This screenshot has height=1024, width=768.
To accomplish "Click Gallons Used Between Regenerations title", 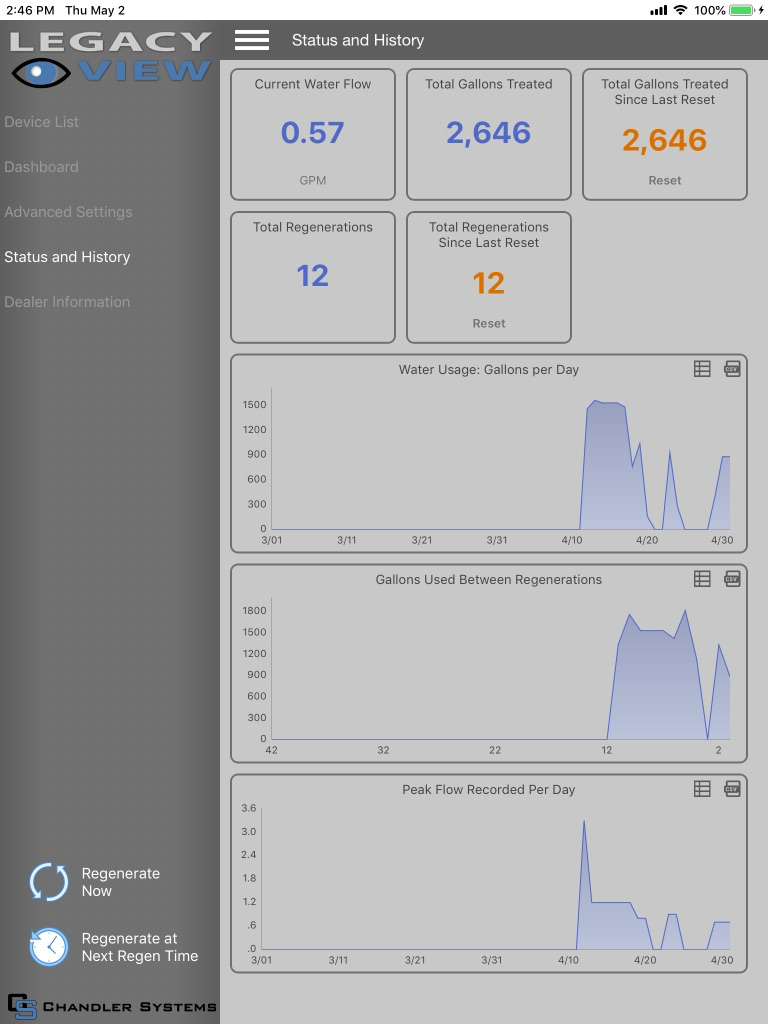I will point(488,579).
